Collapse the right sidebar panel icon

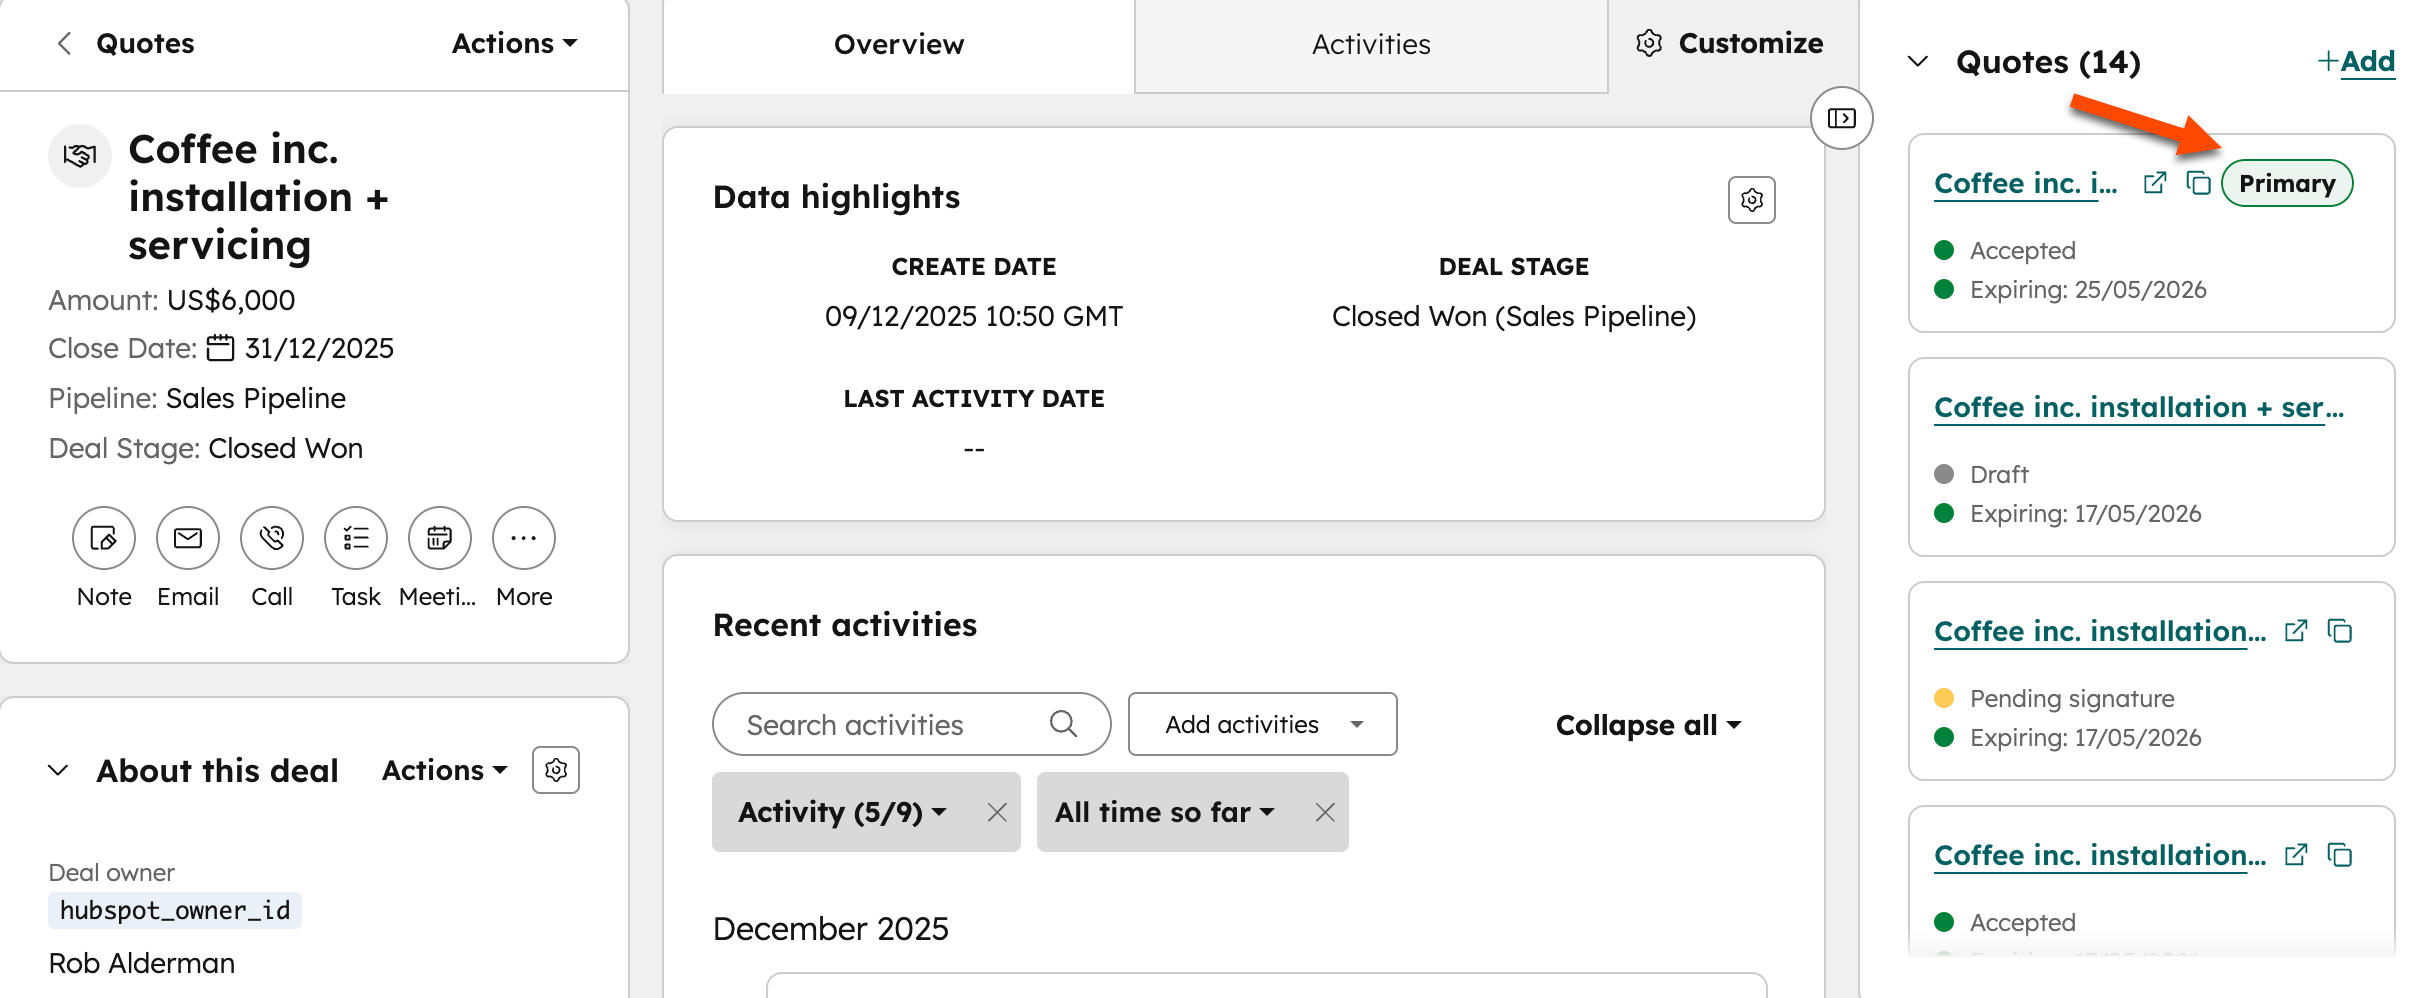[1841, 119]
